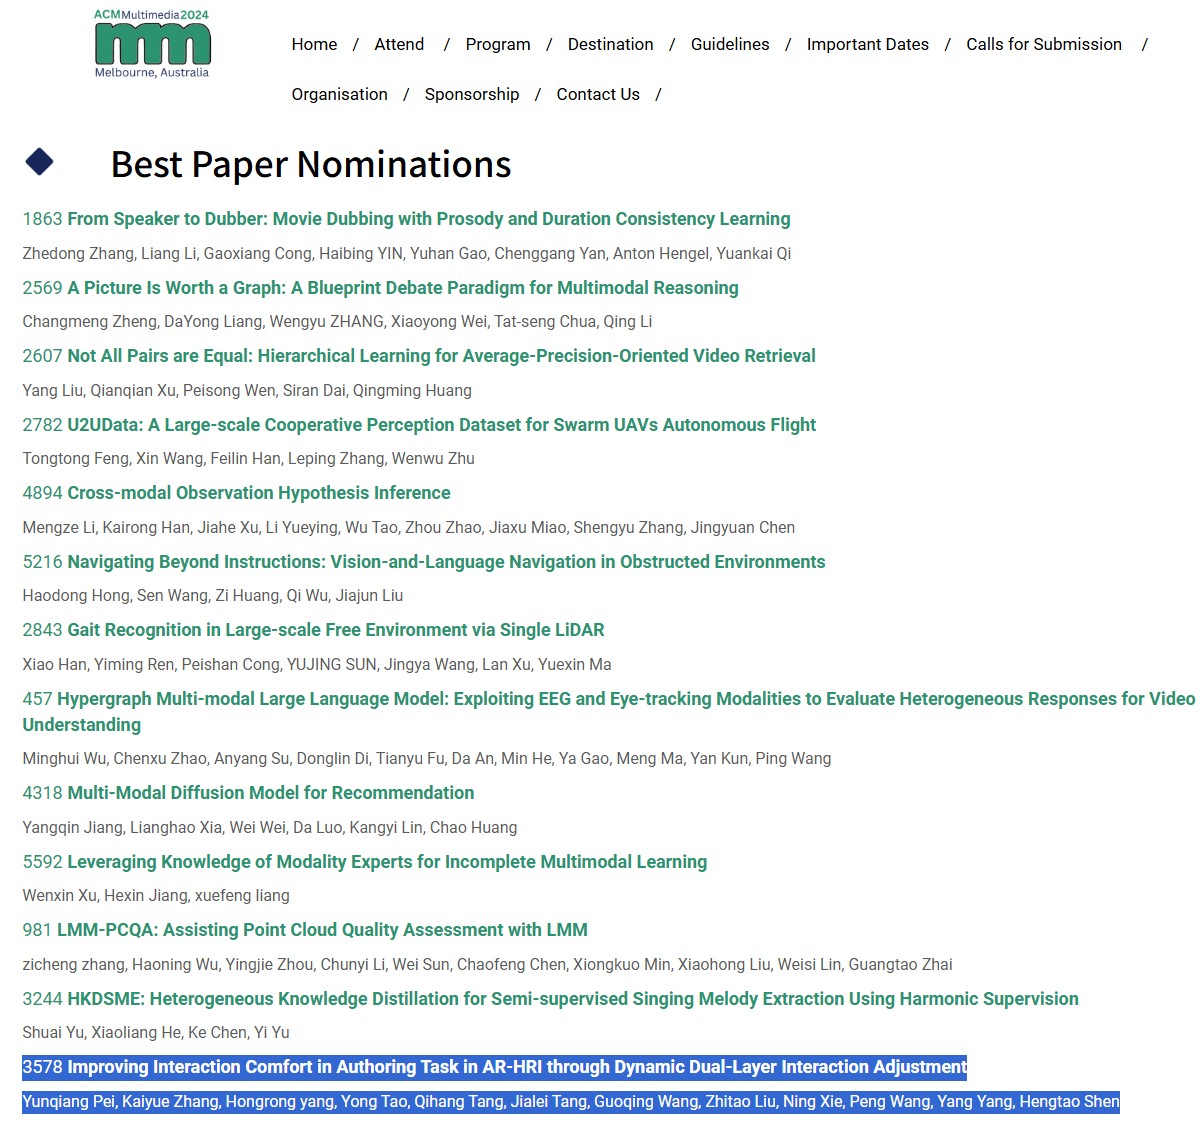
Task: Click highlighted authors line starting Yunqiang Pei
Action: click(571, 1102)
